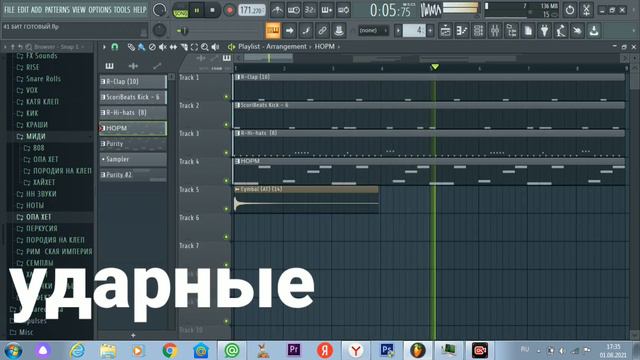Open the Piano roll view icon
This screenshot has width=640, height=360.
[462, 30]
